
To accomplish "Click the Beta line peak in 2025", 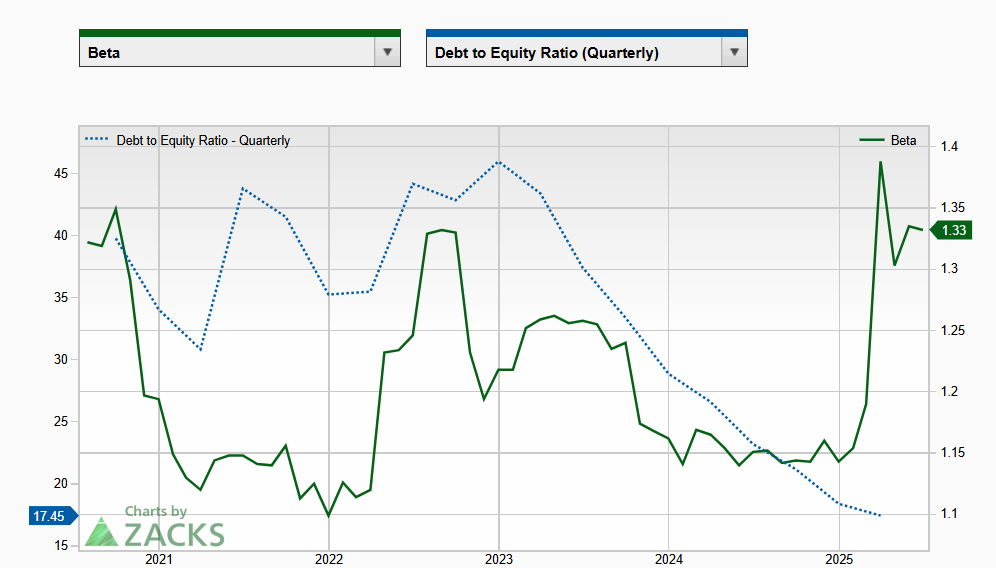I will 880,162.
